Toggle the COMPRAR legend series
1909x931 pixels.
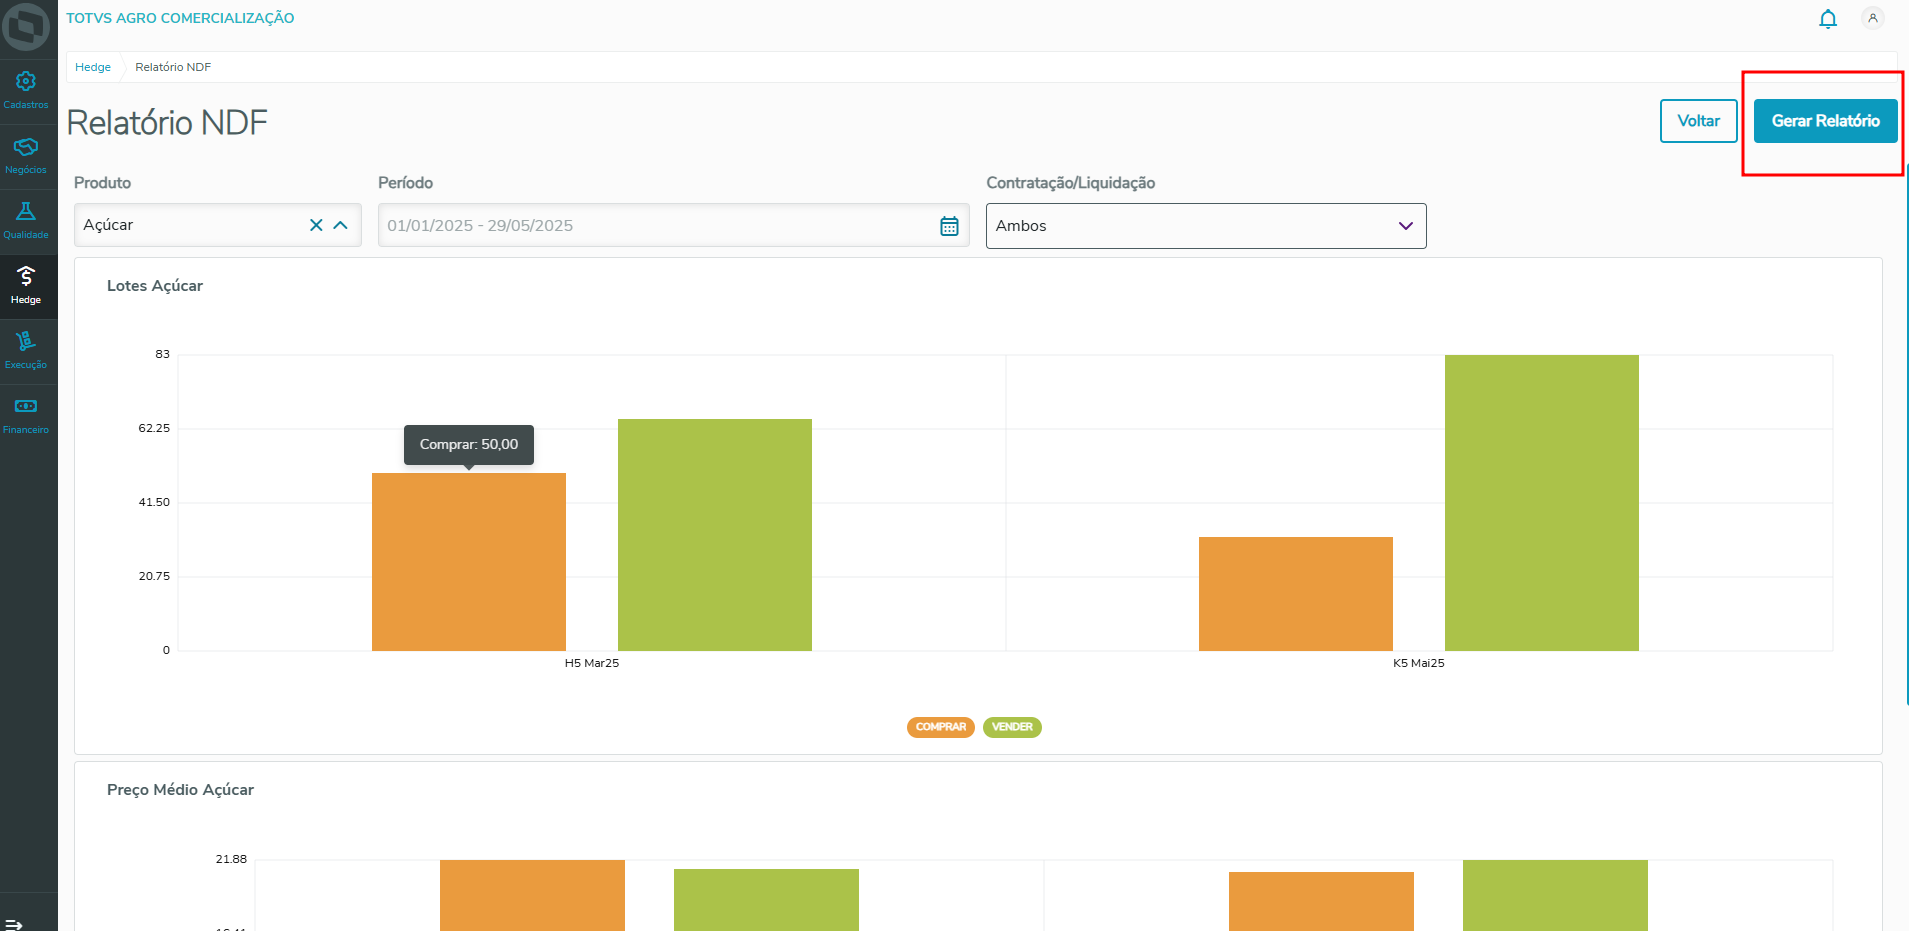tap(941, 727)
